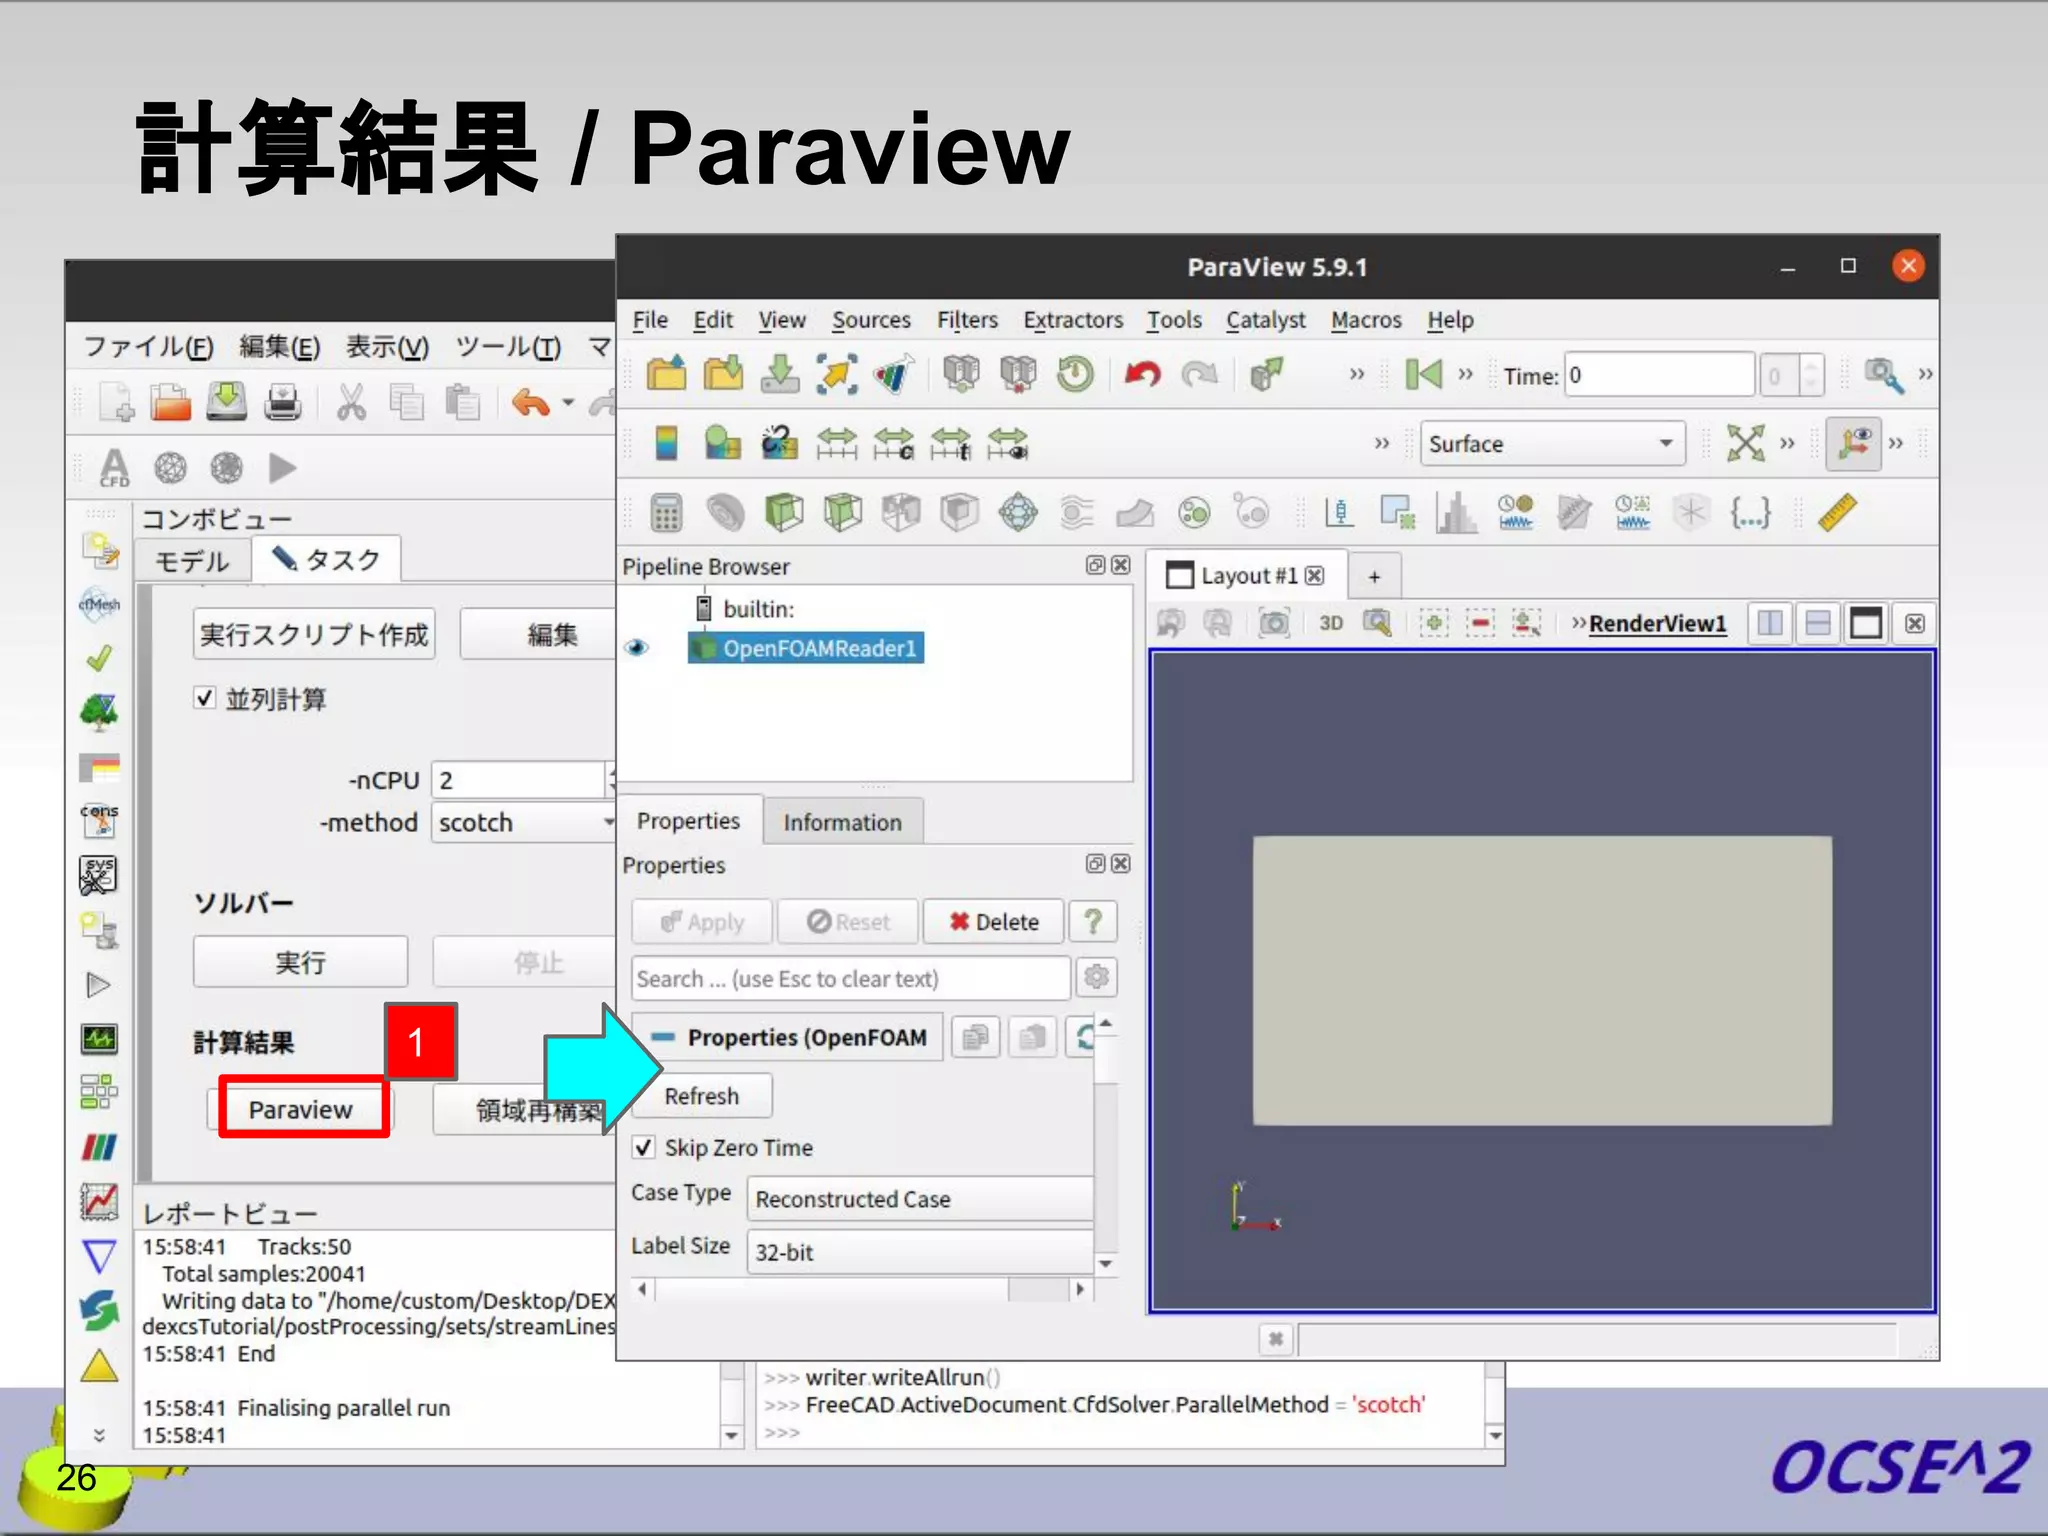
Task: Click the Ruler measurement icon
Action: [1837, 512]
